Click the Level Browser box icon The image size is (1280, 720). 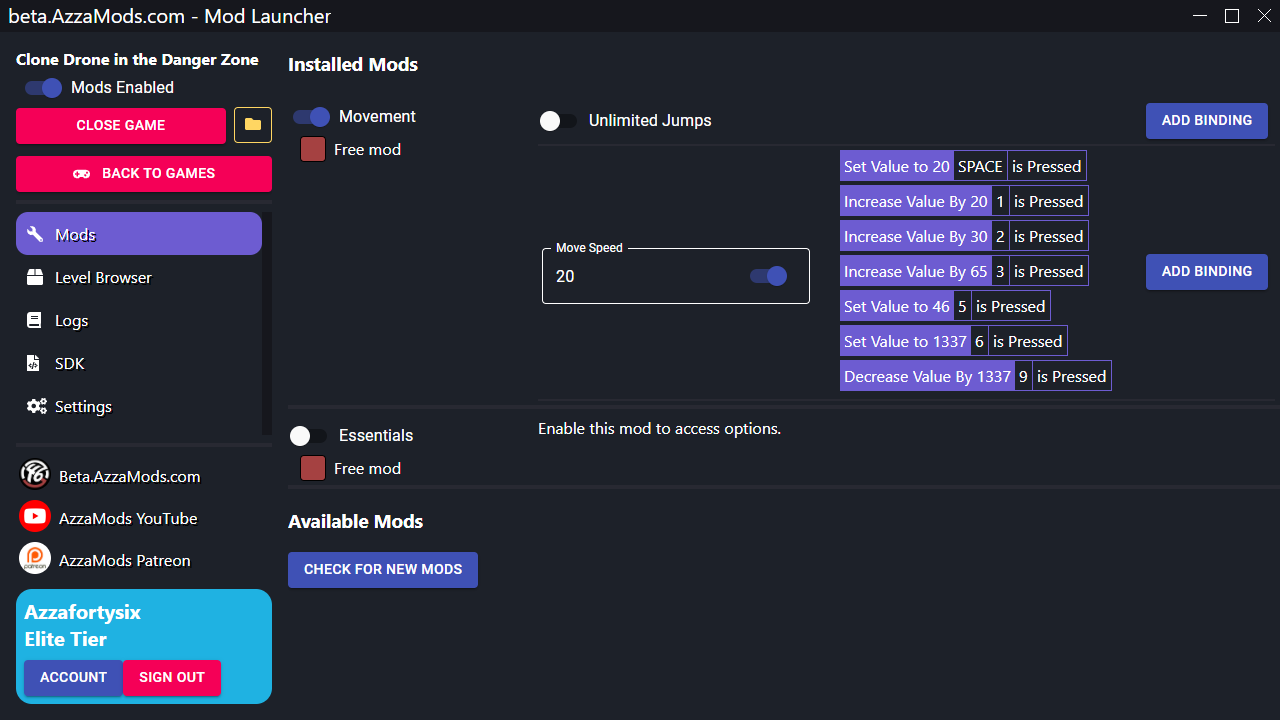[36, 277]
